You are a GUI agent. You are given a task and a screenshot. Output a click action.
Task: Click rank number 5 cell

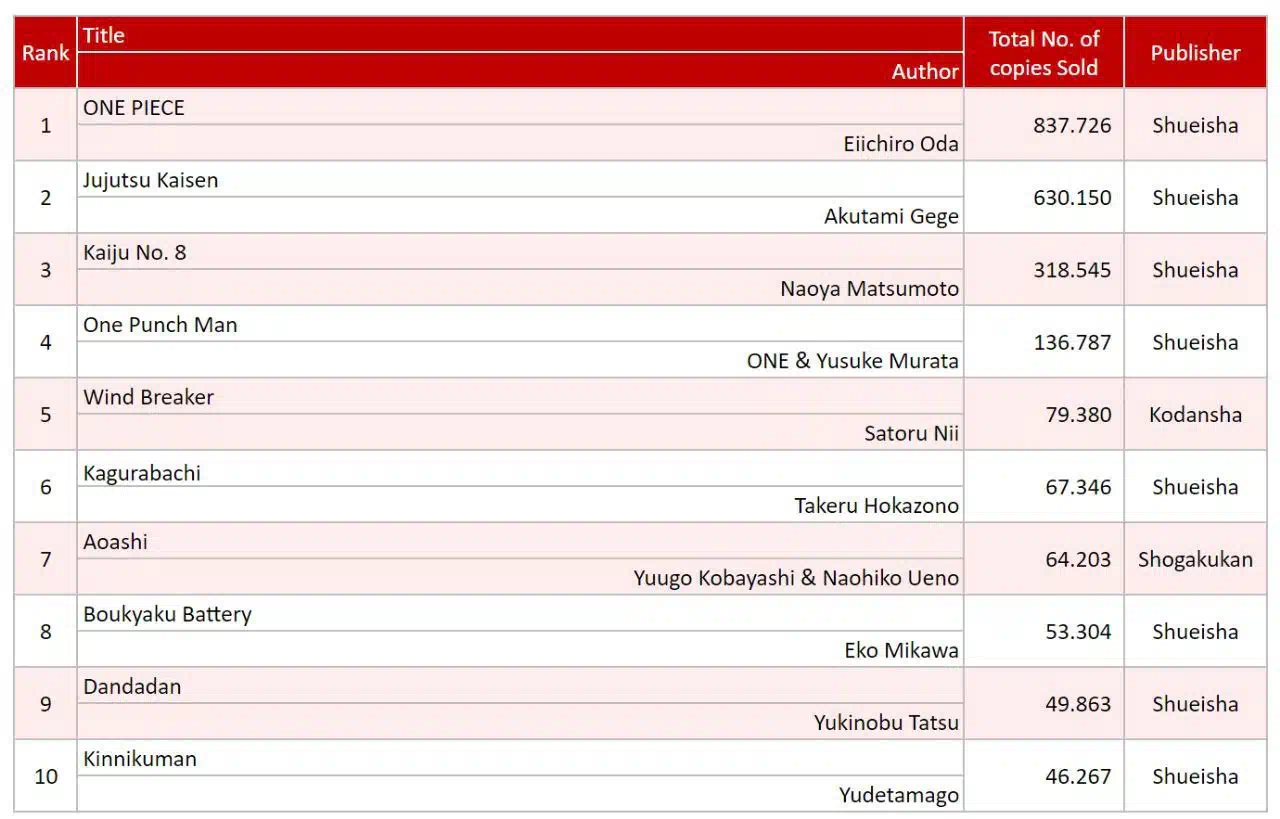click(45, 414)
